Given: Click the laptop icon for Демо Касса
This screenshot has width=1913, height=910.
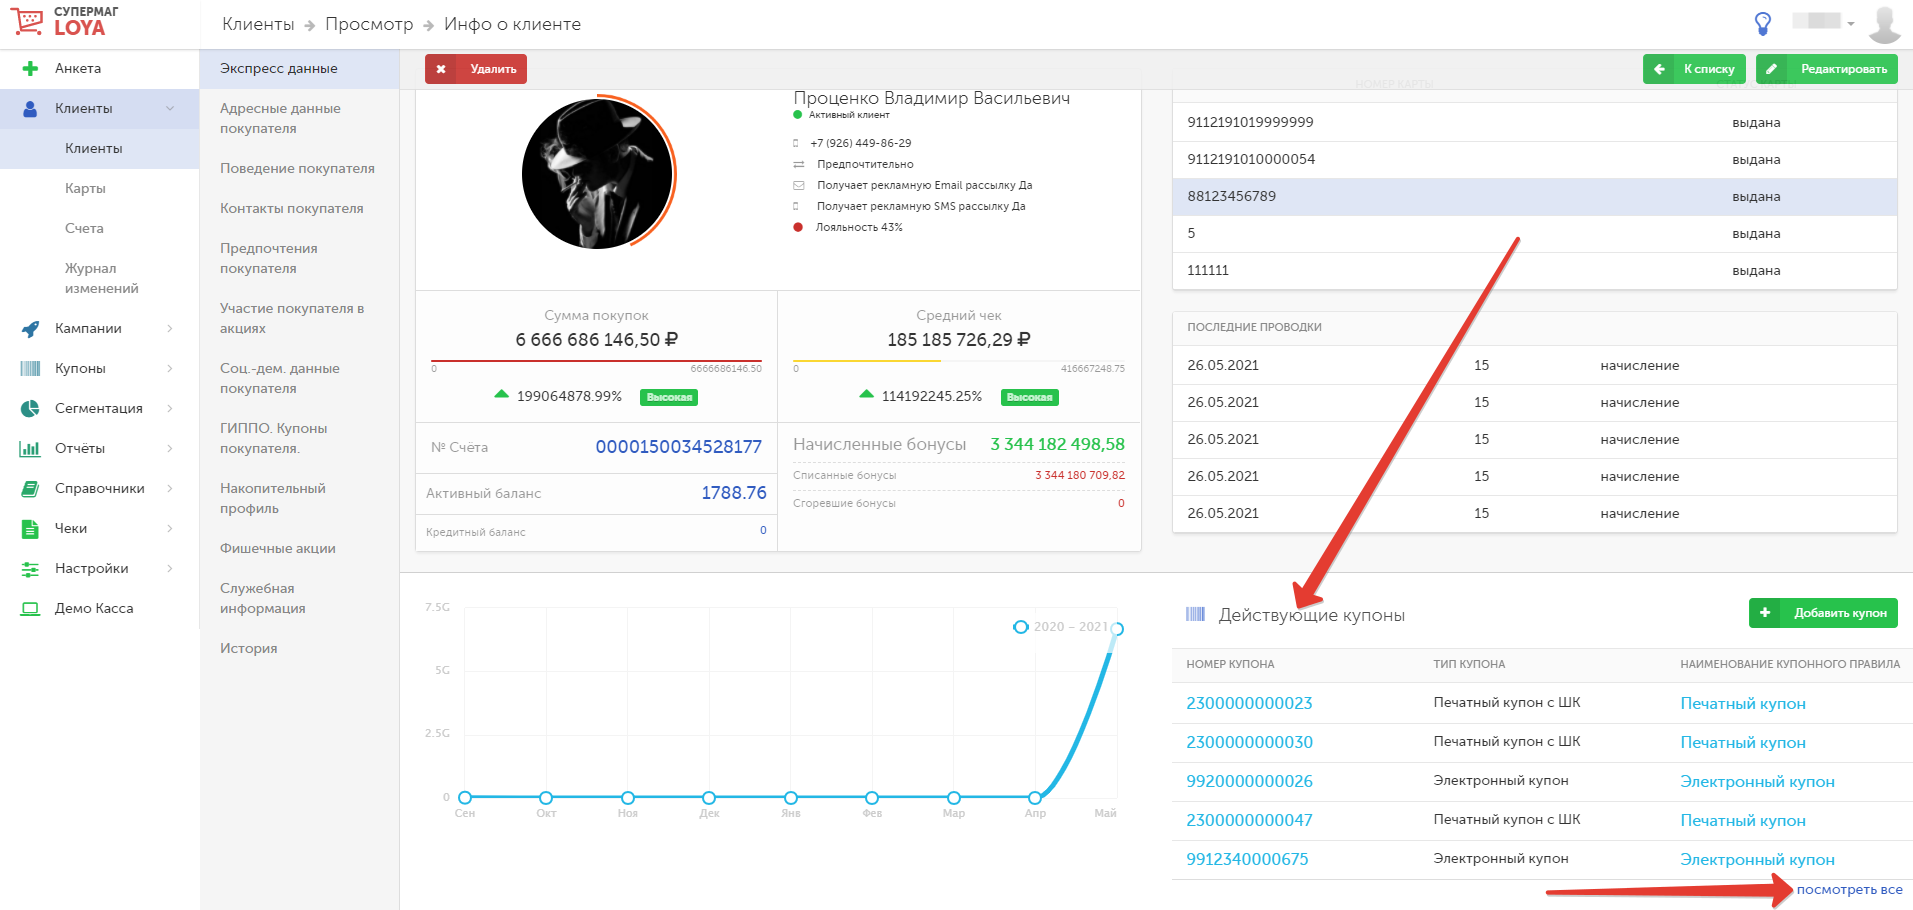Looking at the screenshot, I should [x=31, y=609].
